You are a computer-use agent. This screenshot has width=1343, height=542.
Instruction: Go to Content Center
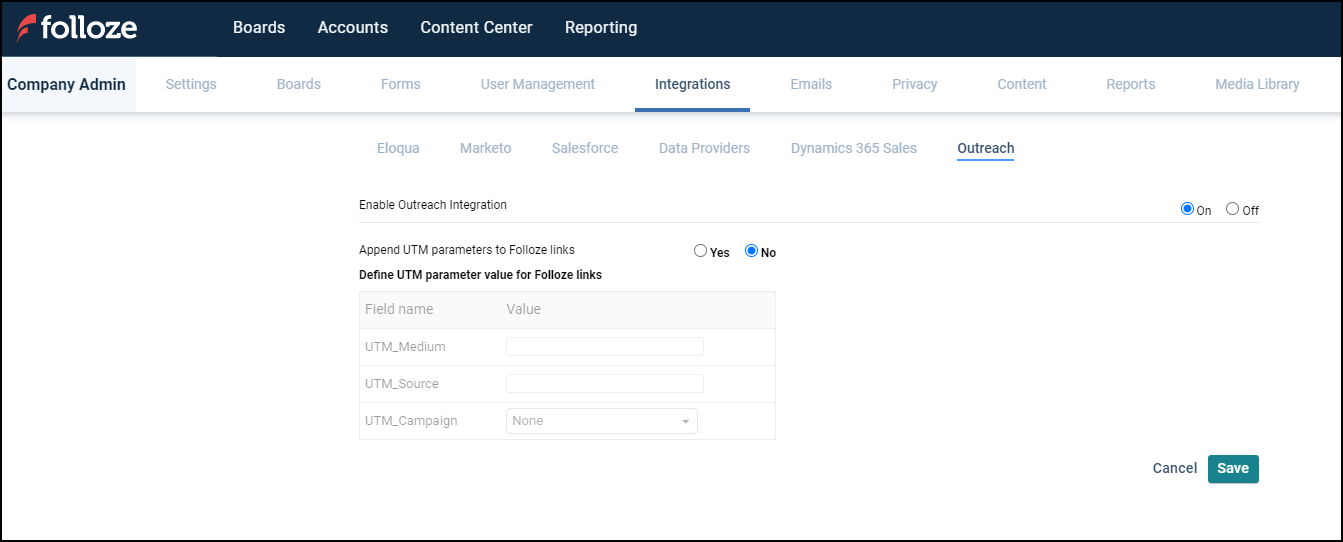coord(476,28)
